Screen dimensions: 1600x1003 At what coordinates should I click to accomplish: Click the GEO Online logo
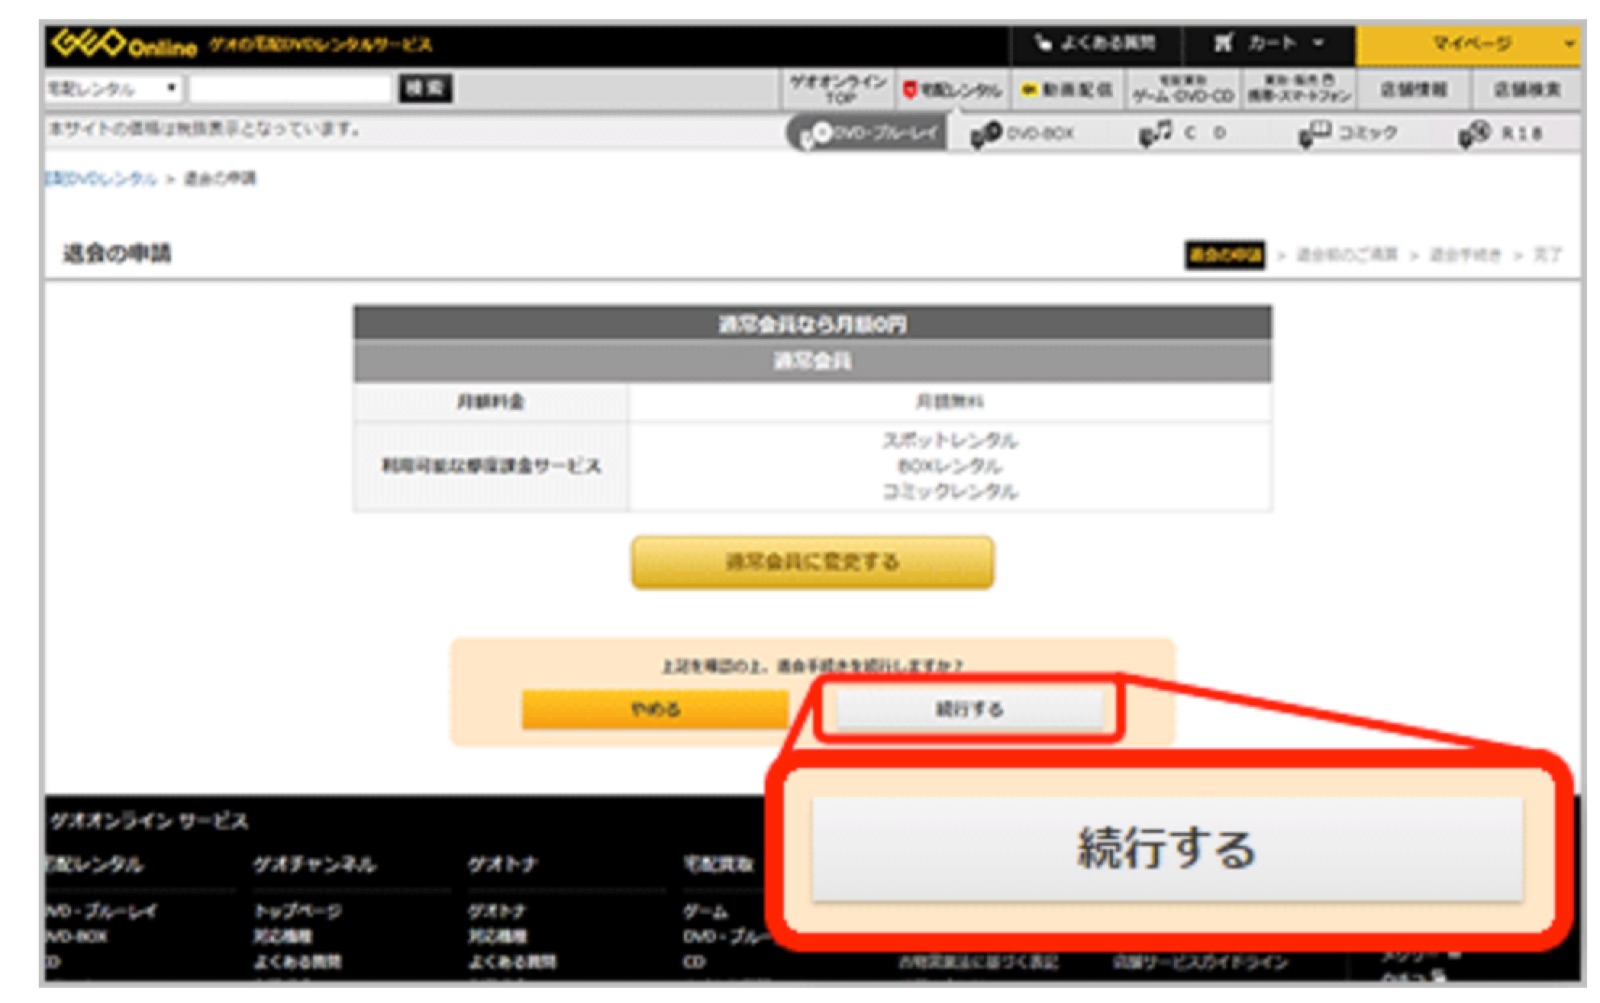[125, 44]
